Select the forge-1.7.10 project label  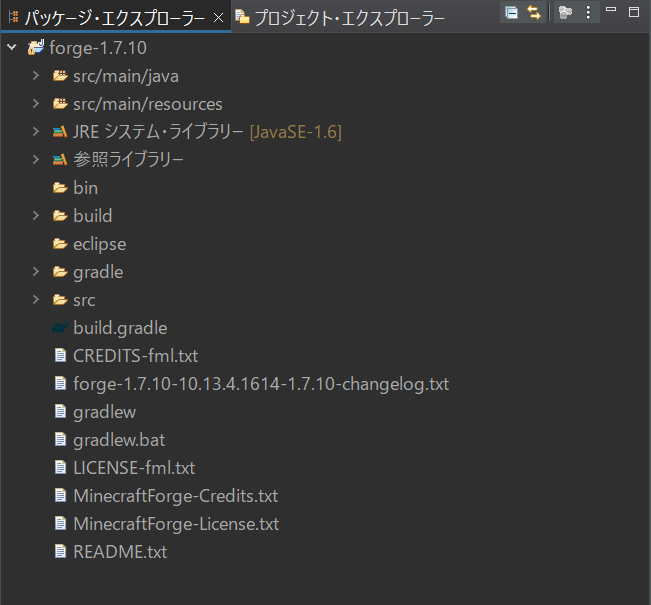pos(98,48)
